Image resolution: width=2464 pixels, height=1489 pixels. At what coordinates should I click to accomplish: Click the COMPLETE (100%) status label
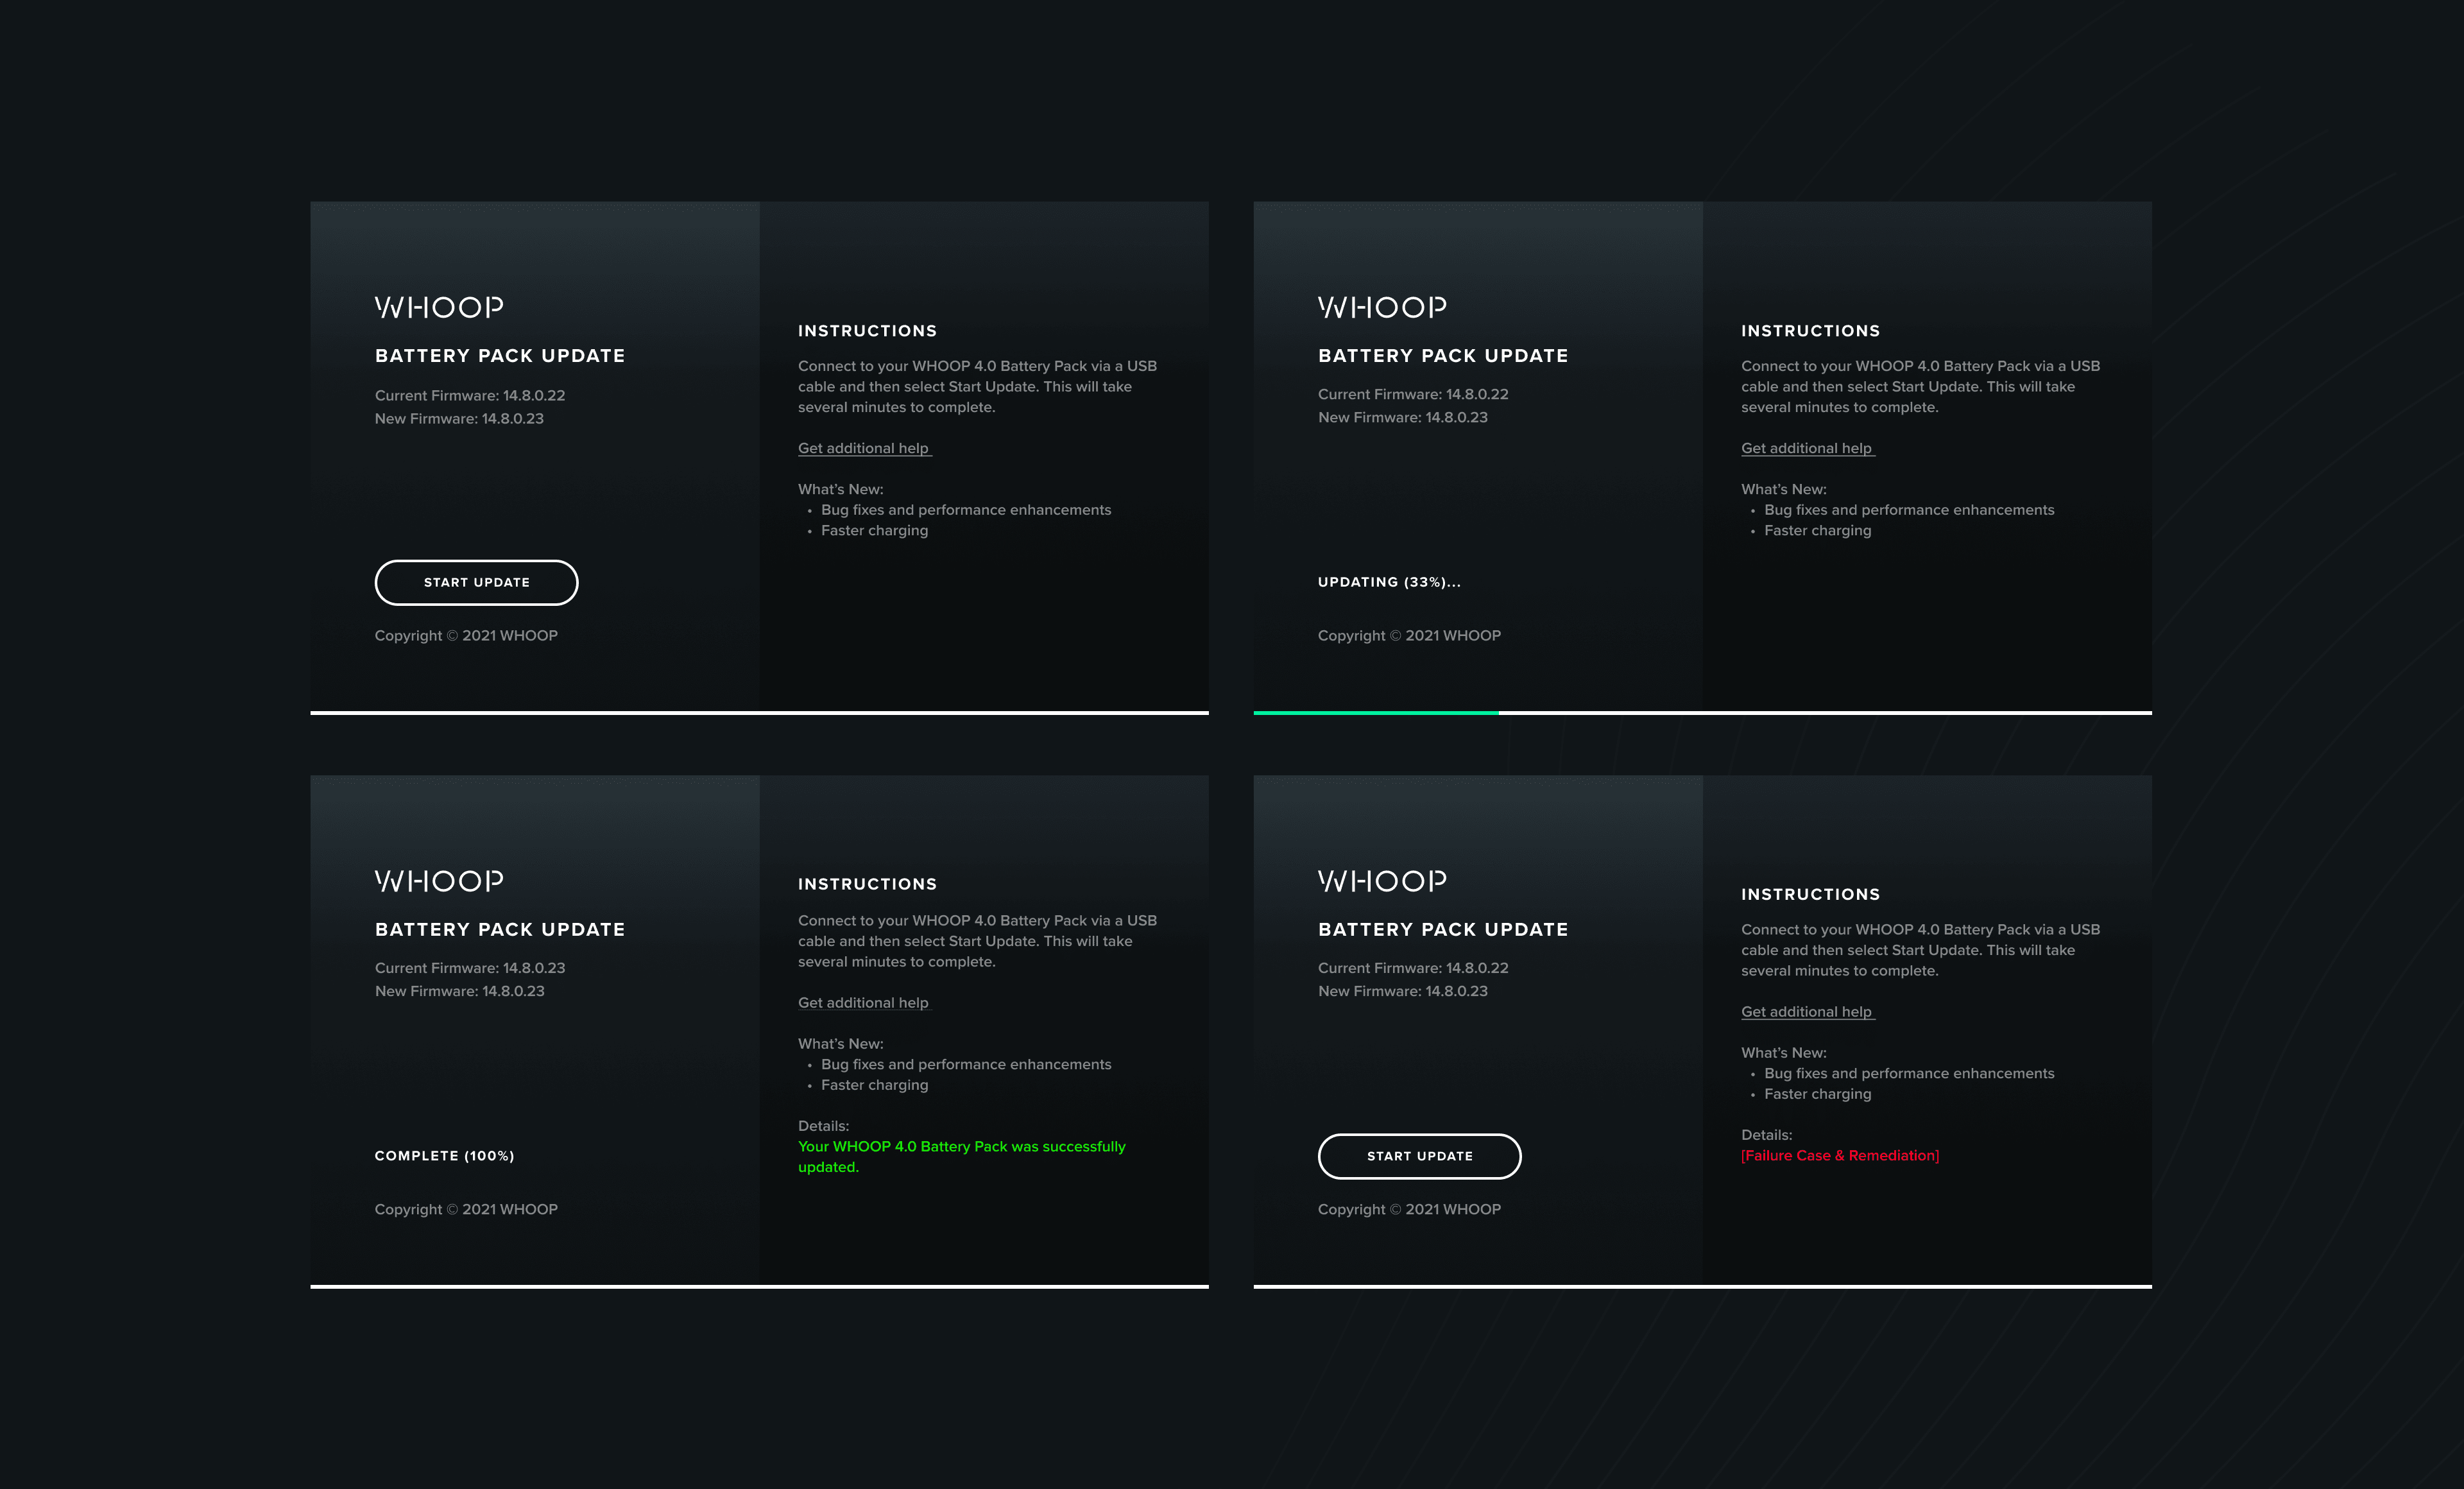[444, 1155]
